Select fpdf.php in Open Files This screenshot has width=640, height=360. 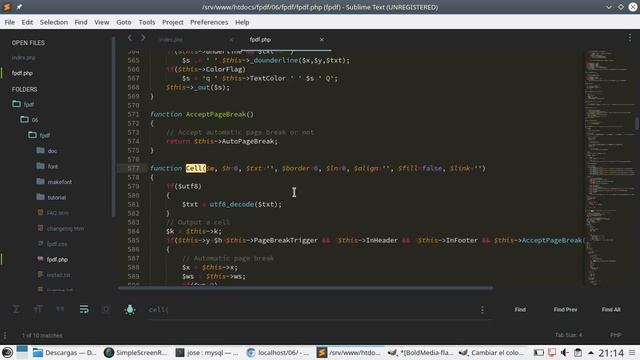point(22,73)
